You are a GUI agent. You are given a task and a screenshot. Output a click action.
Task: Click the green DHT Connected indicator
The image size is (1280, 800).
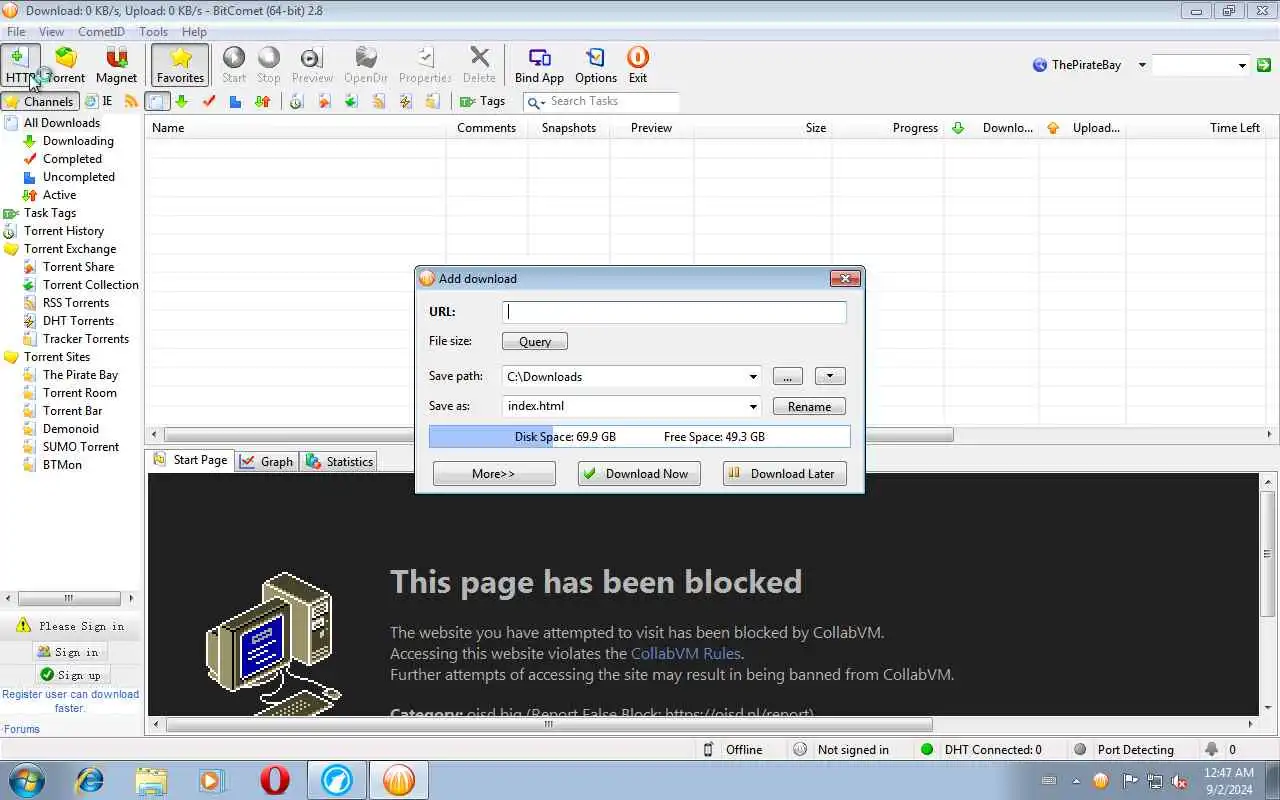(x=927, y=749)
